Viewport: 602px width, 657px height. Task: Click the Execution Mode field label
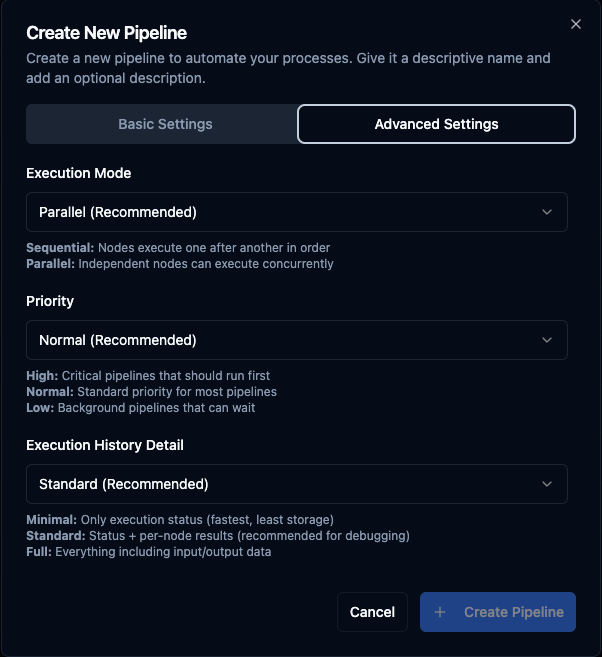[x=79, y=173]
